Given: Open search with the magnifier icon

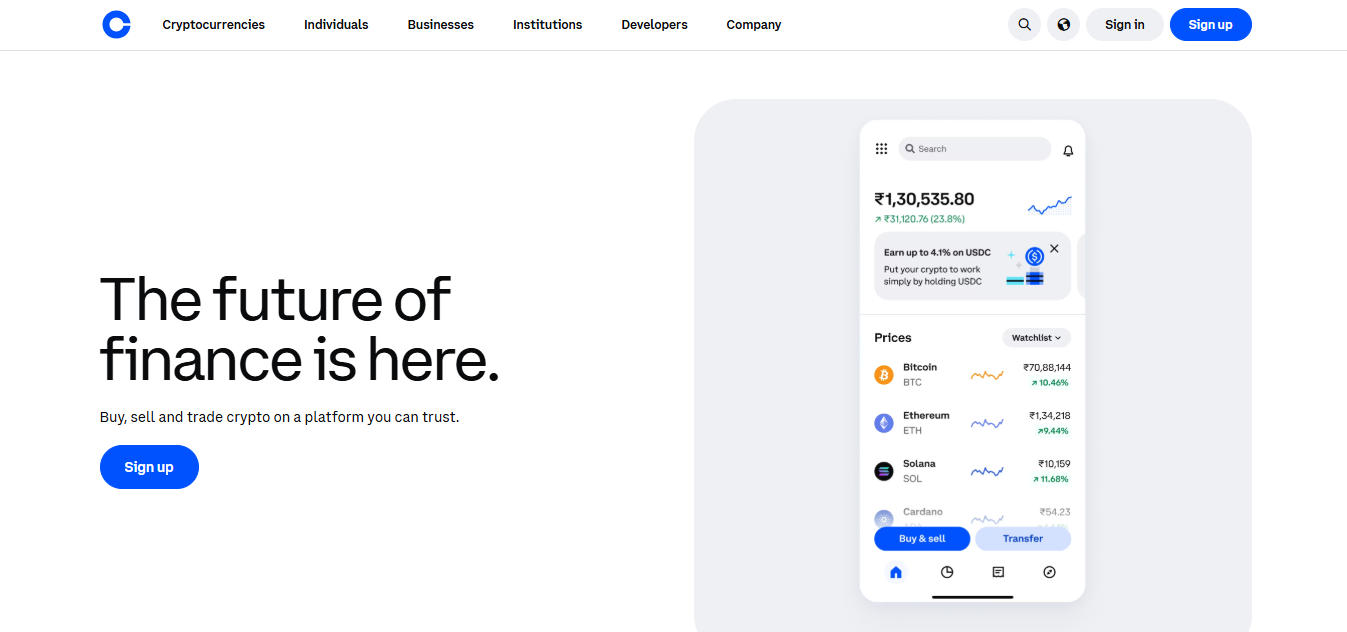Looking at the screenshot, I should (x=1024, y=25).
